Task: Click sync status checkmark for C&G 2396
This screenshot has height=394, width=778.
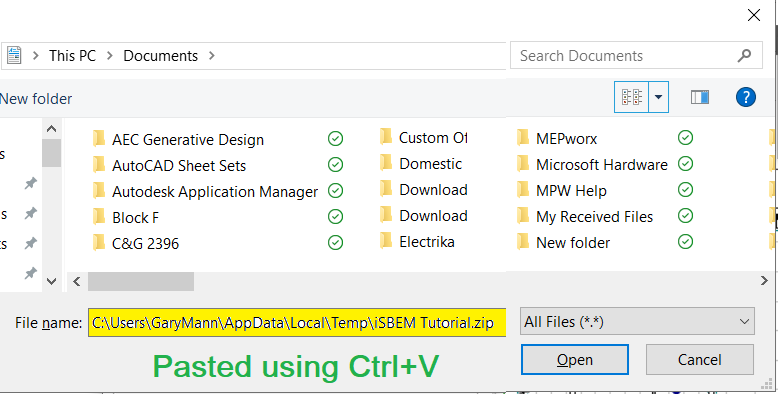Action: coord(335,242)
